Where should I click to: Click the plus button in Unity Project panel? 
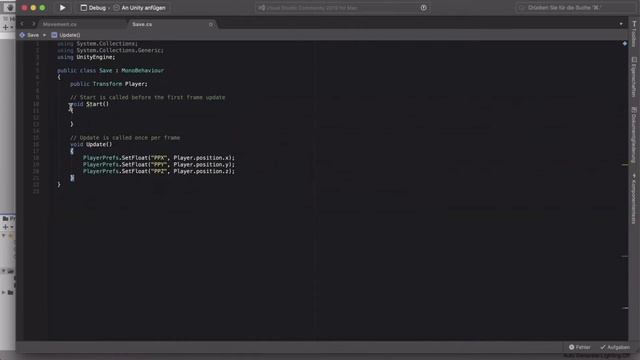[5, 227]
